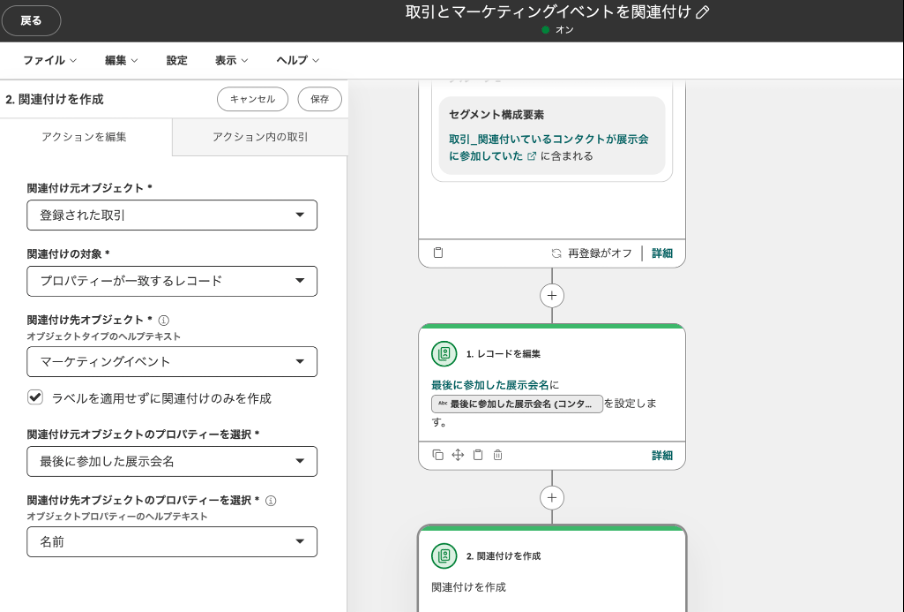This screenshot has width=904, height=612.
Task: Open 詳細 link on trigger card
Action: click(x=662, y=253)
